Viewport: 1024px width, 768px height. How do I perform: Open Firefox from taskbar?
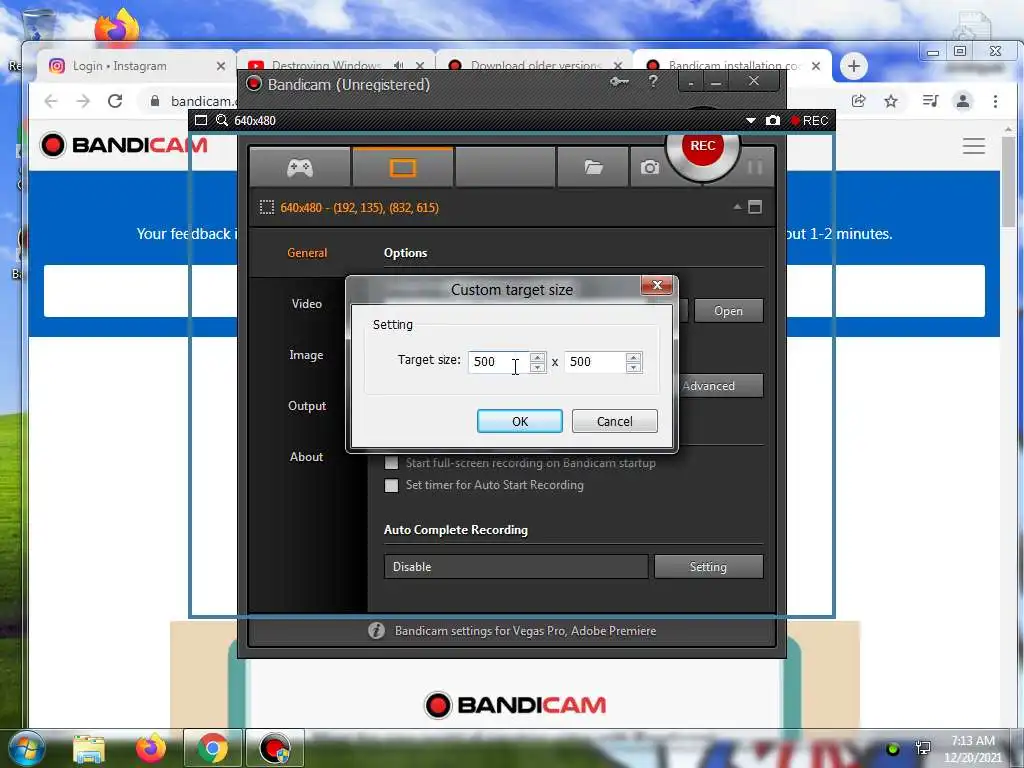point(150,748)
